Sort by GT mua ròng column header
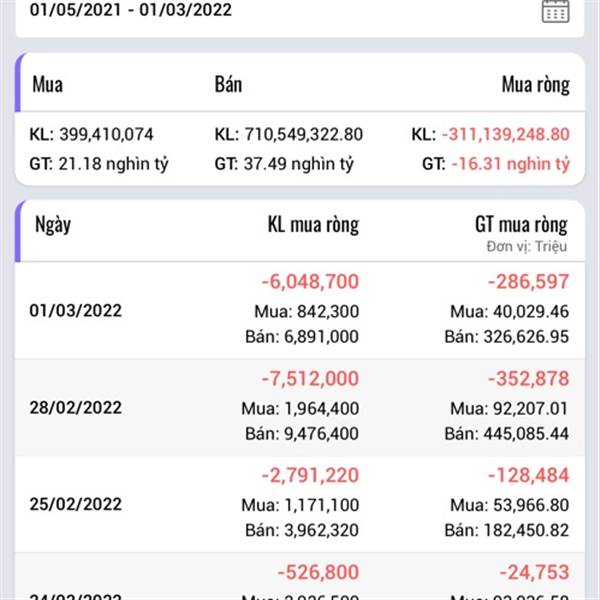 pyautogui.click(x=521, y=225)
